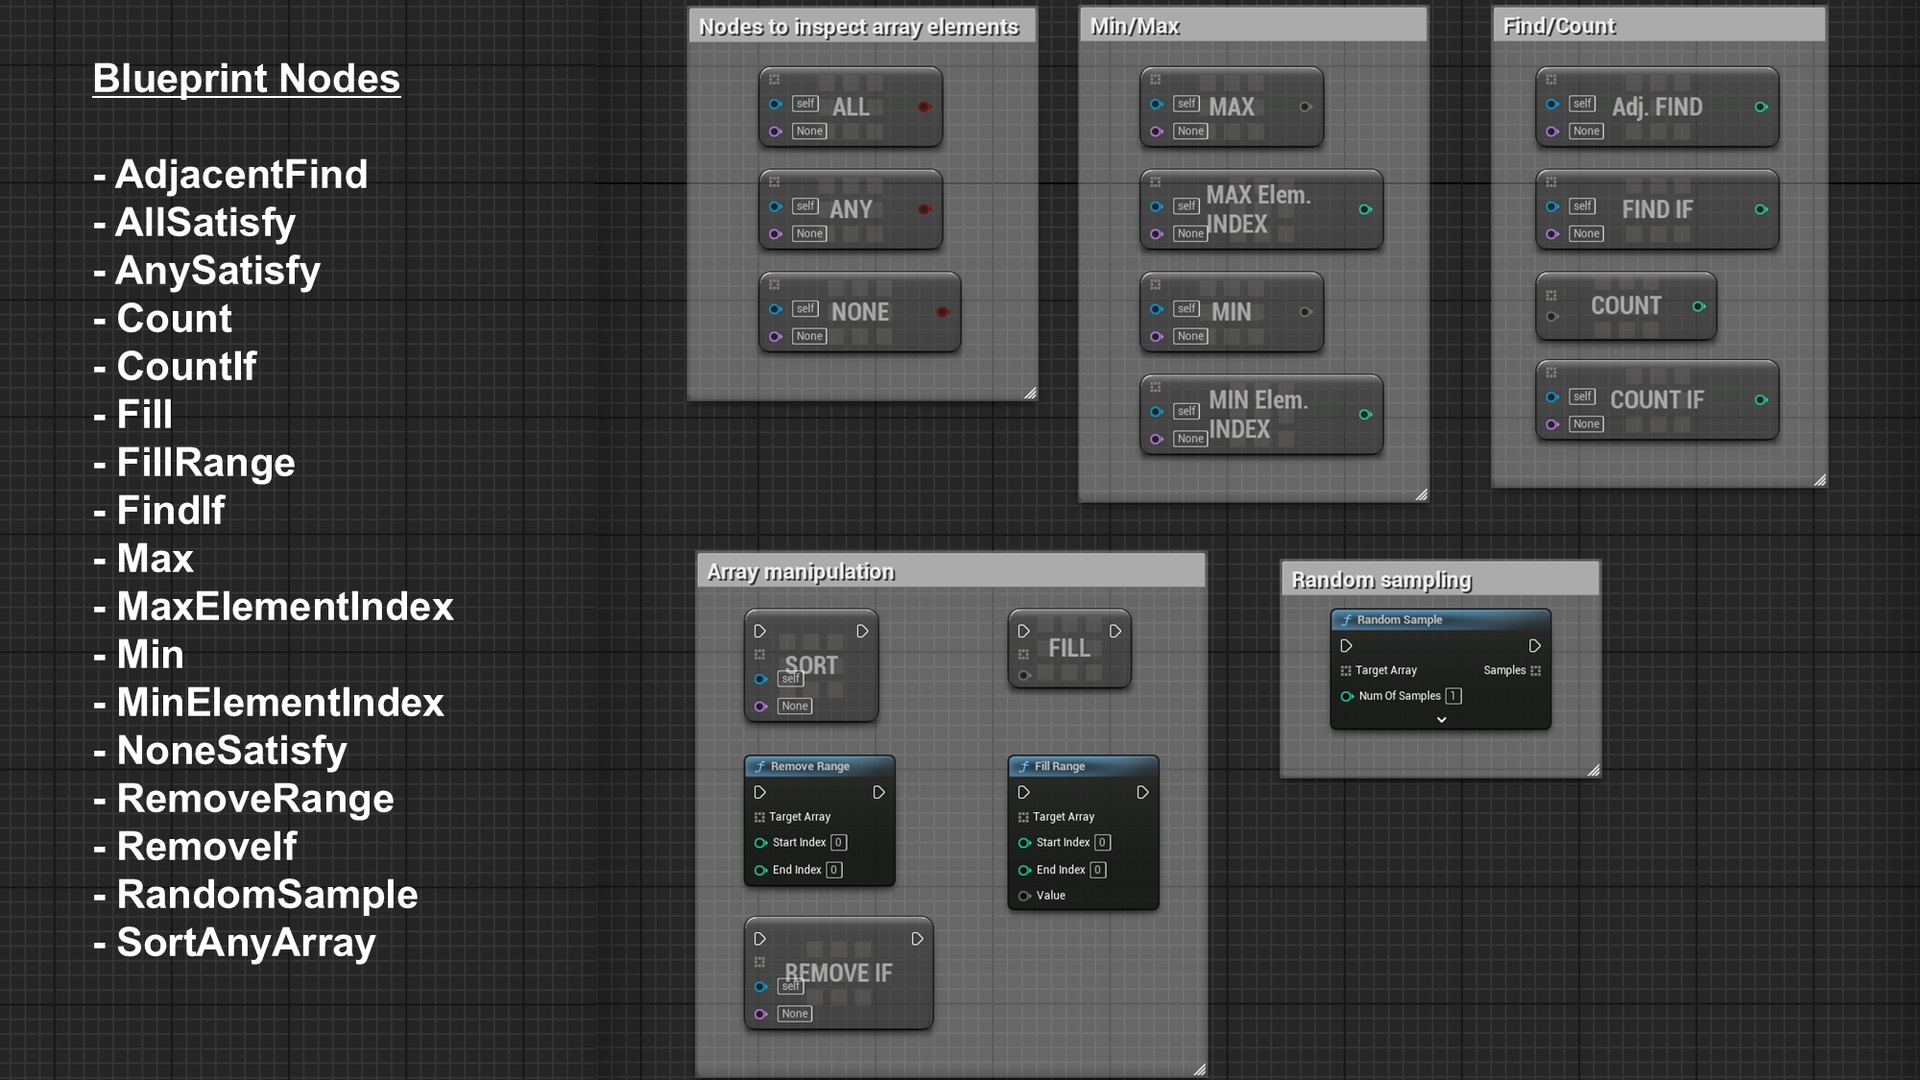This screenshot has width=1920, height=1080.
Task: Click the Target Array pin on Random Sample
Action: point(1346,670)
